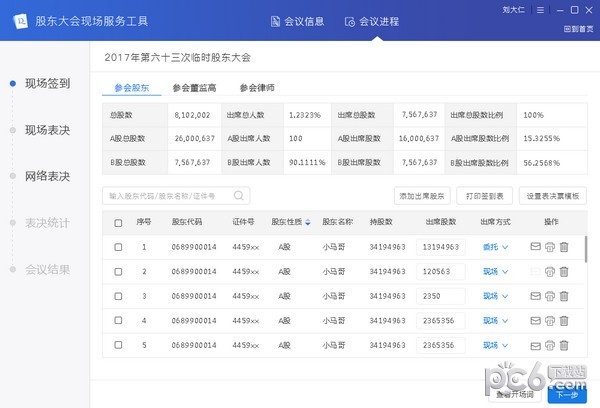Click the trash icon in row 1
600x408 pixels.
[x=564, y=247]
